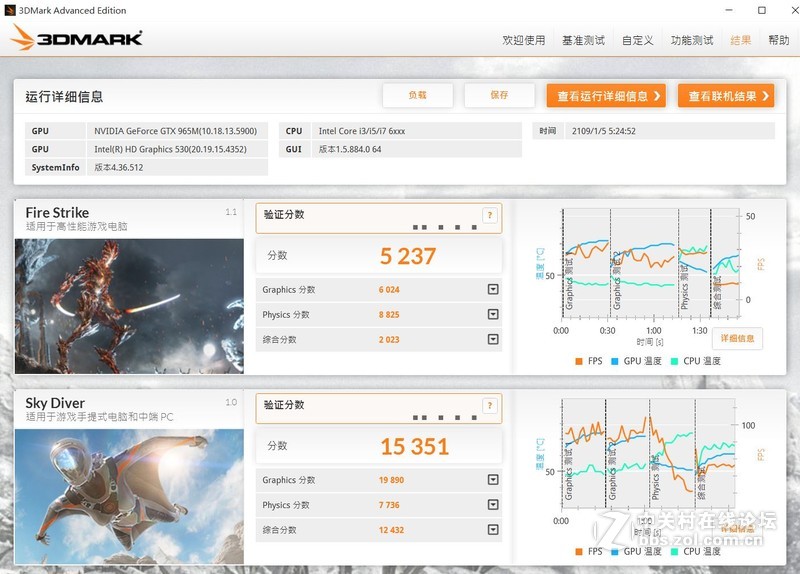
Task: Click the green CPU 温度 legend swatch in Fire Strike chart
Action: tap(674, 361)
